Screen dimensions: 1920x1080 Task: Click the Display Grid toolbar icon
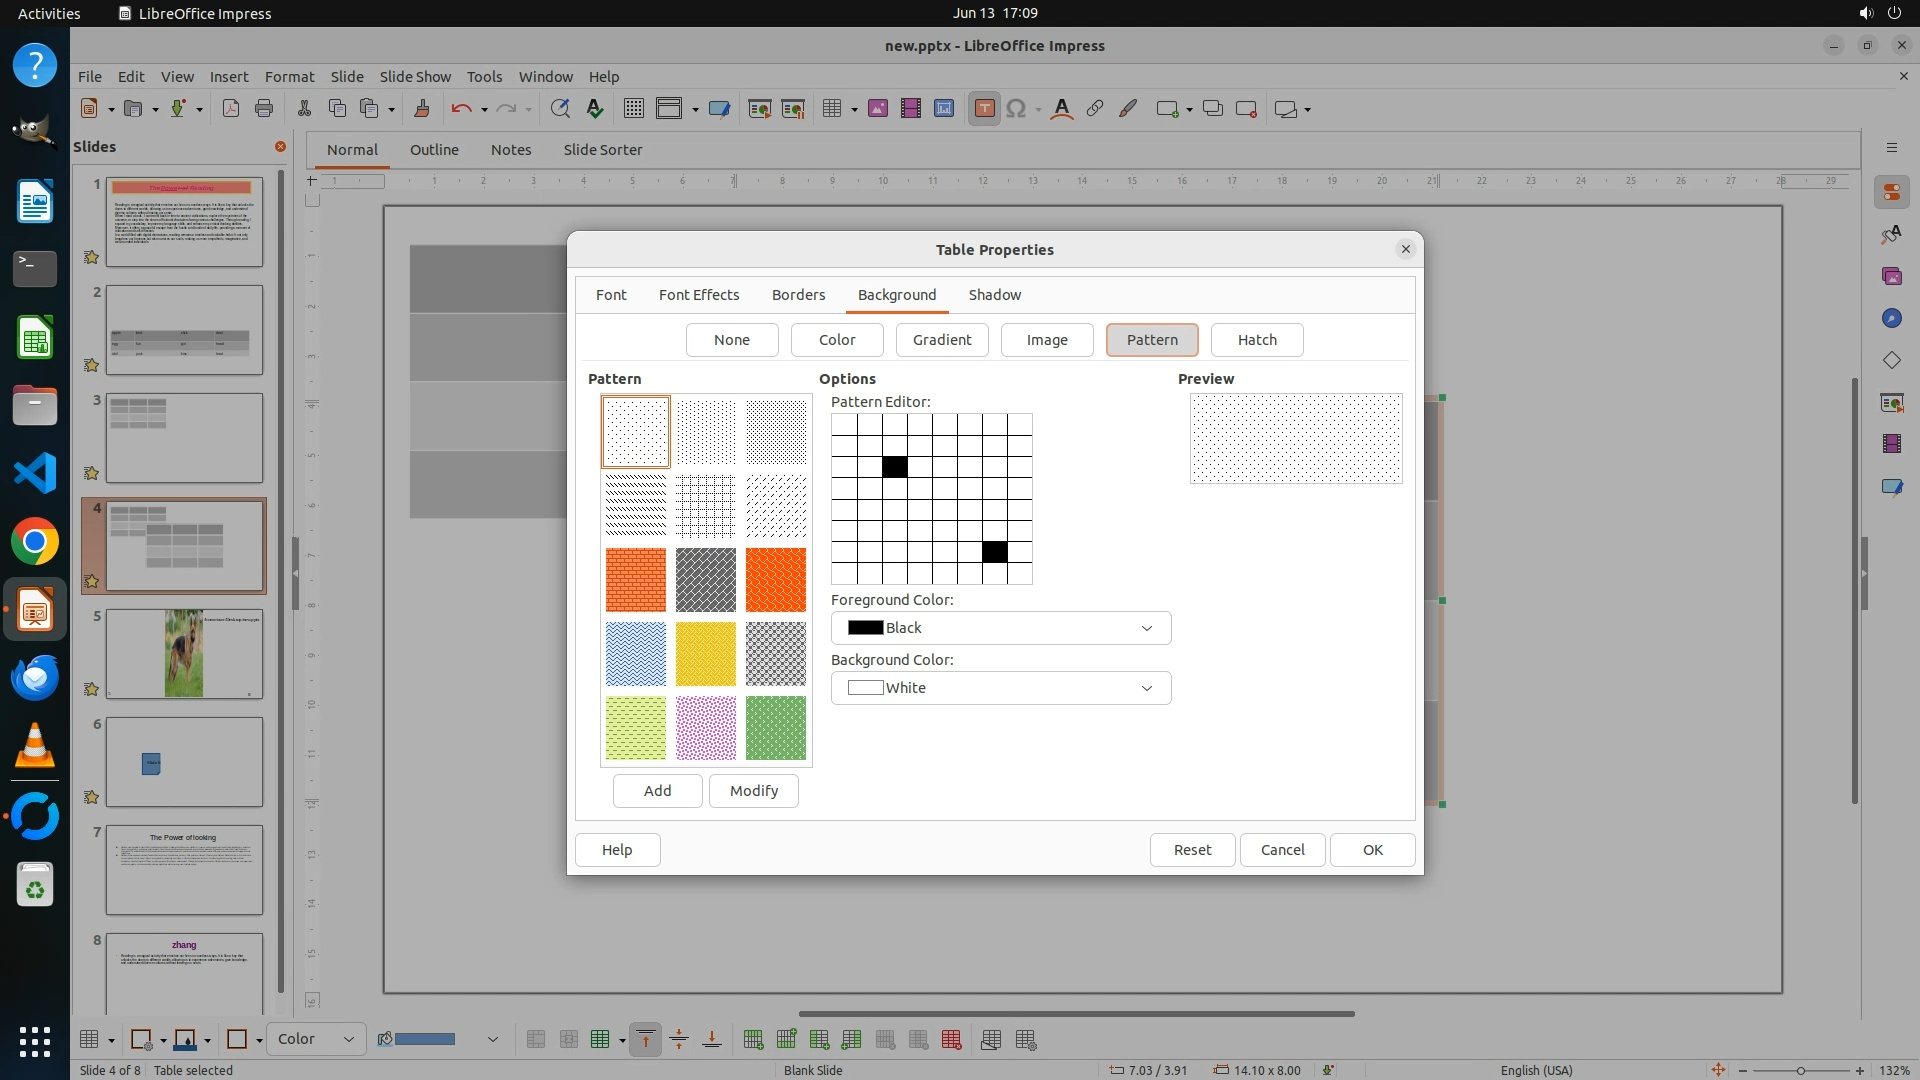click(633, 109)
